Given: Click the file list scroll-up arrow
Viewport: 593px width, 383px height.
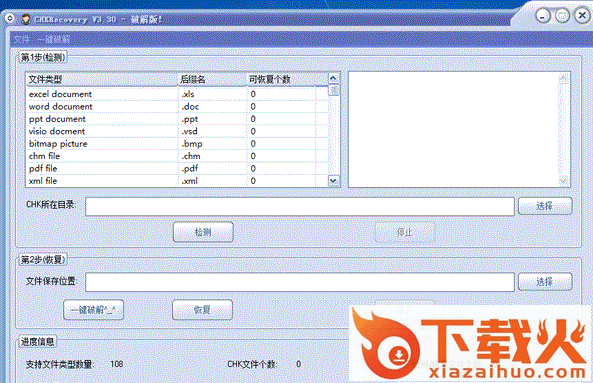Looking at the screenshot, I should coord(333,78).
